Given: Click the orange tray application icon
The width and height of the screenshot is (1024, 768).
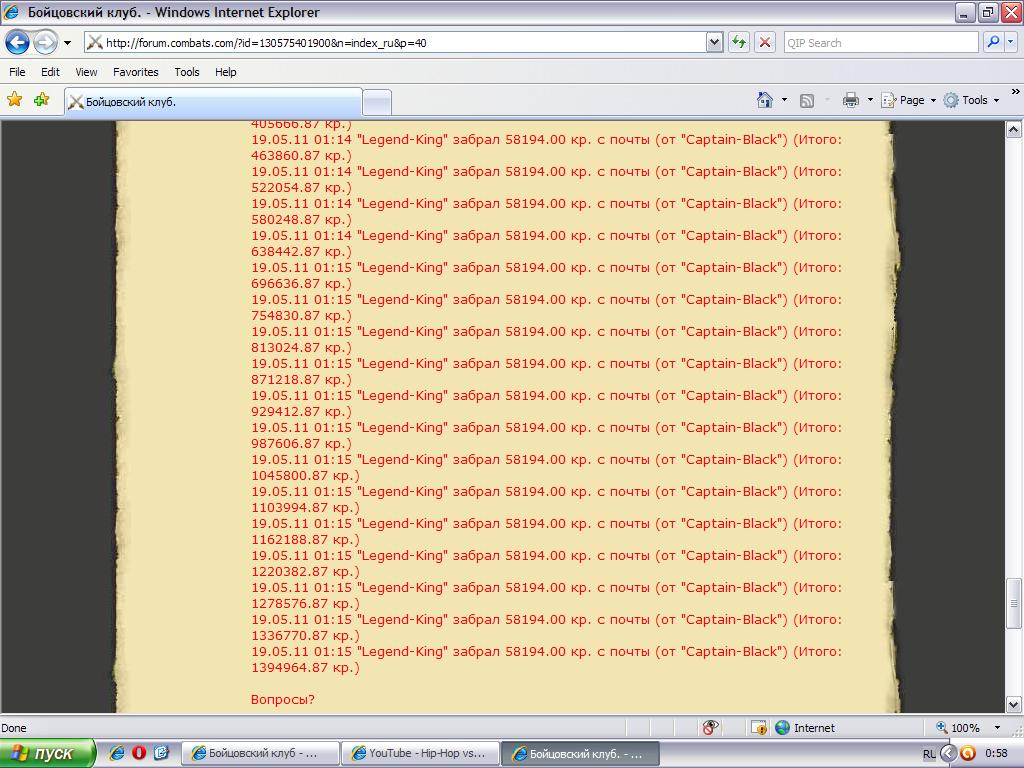Looking at the screenshot, I should (x=968, y=753).
